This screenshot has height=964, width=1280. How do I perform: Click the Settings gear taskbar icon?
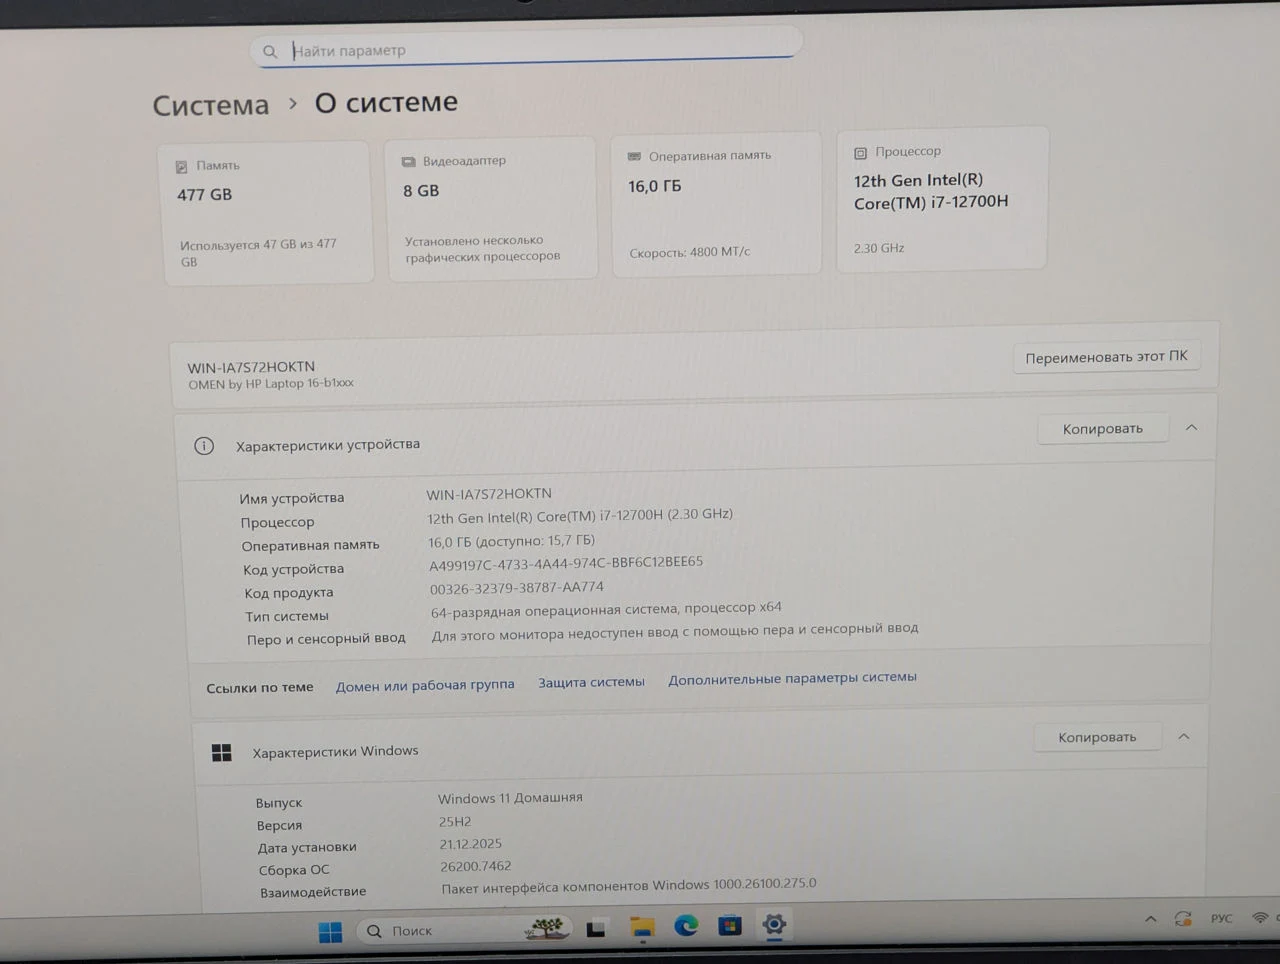(774, 924)
